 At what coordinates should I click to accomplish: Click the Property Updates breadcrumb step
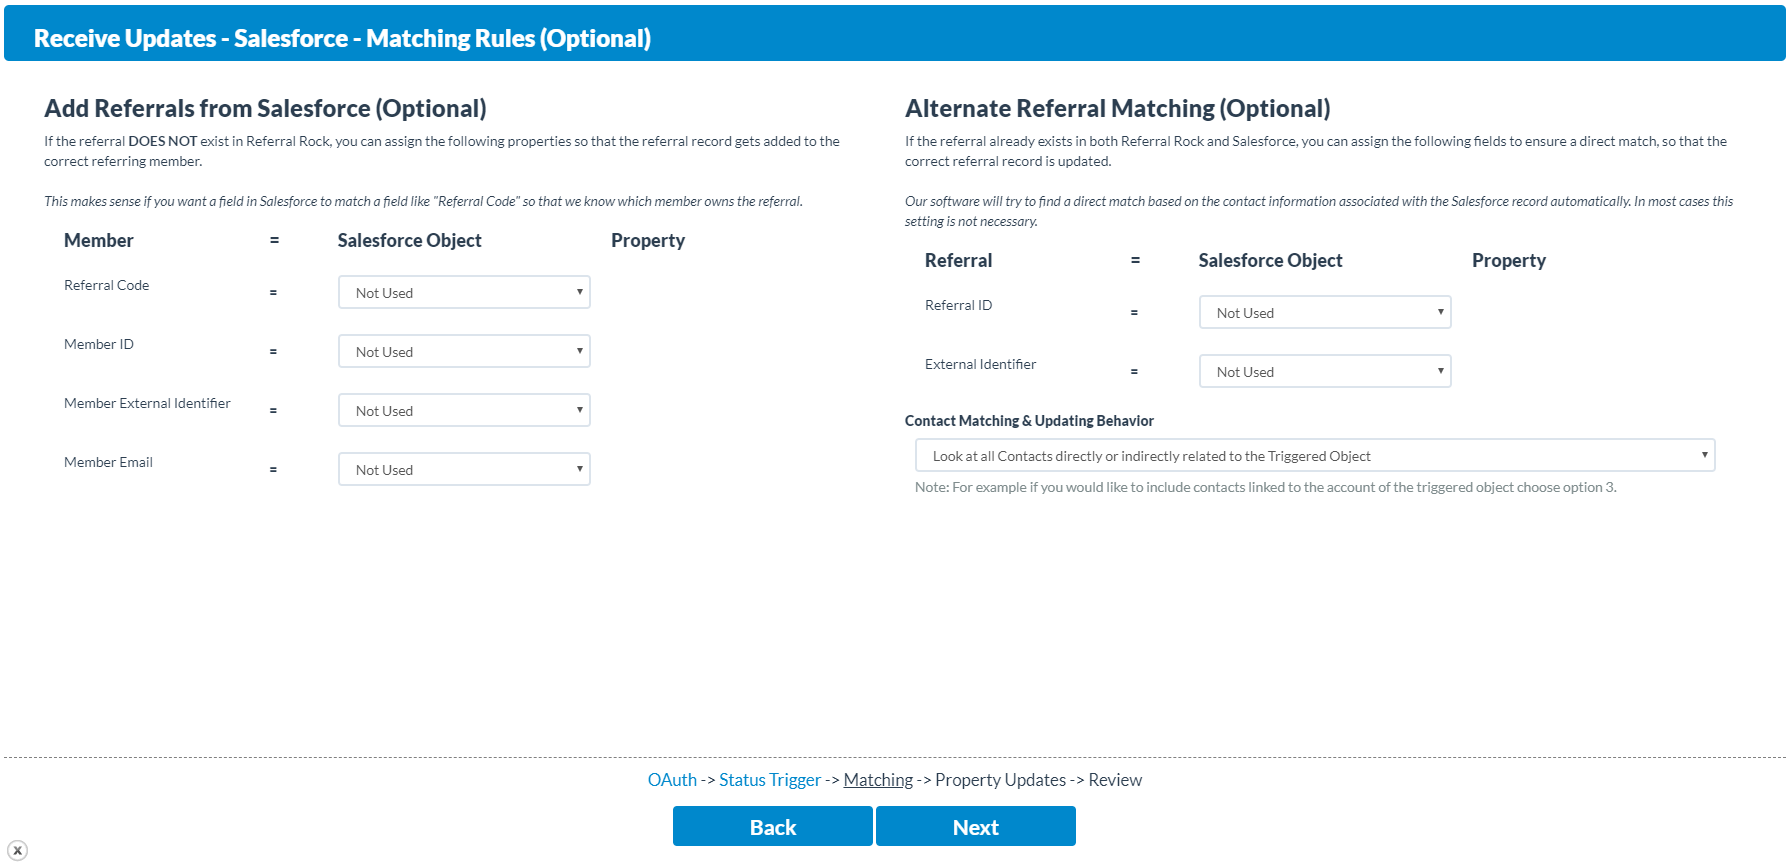click(1000, 780)
